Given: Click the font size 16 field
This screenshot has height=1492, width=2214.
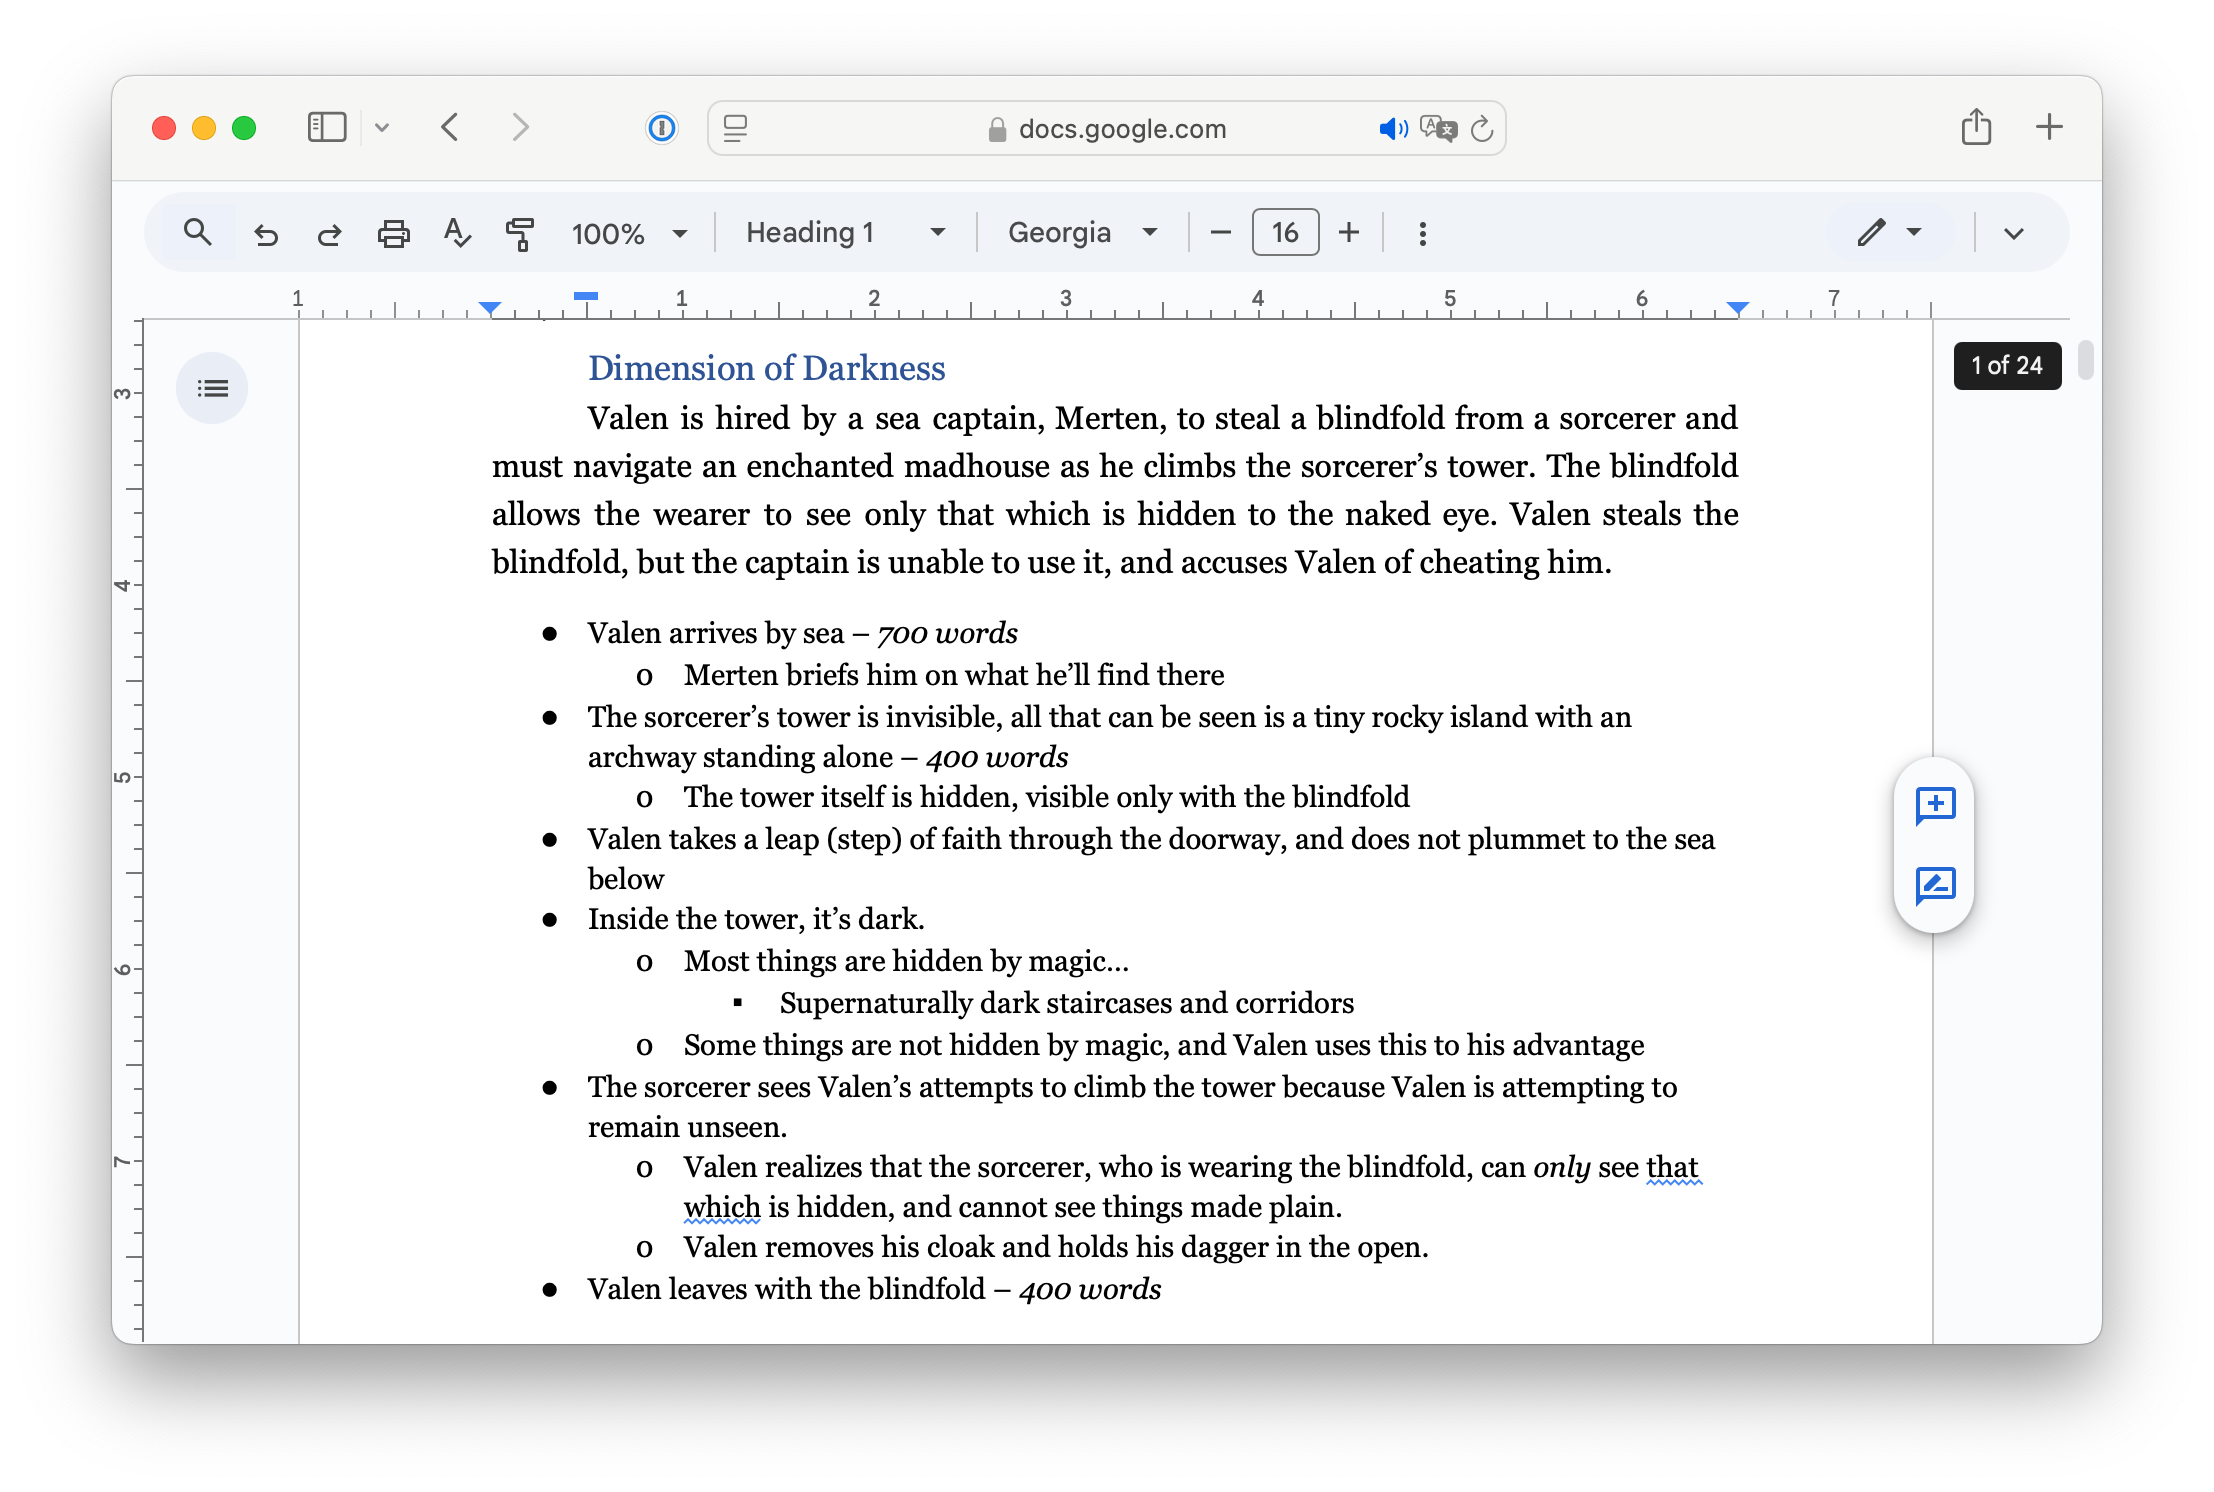Looking at the screenshot, I should pyautogui.click(x=1285, y=233).
